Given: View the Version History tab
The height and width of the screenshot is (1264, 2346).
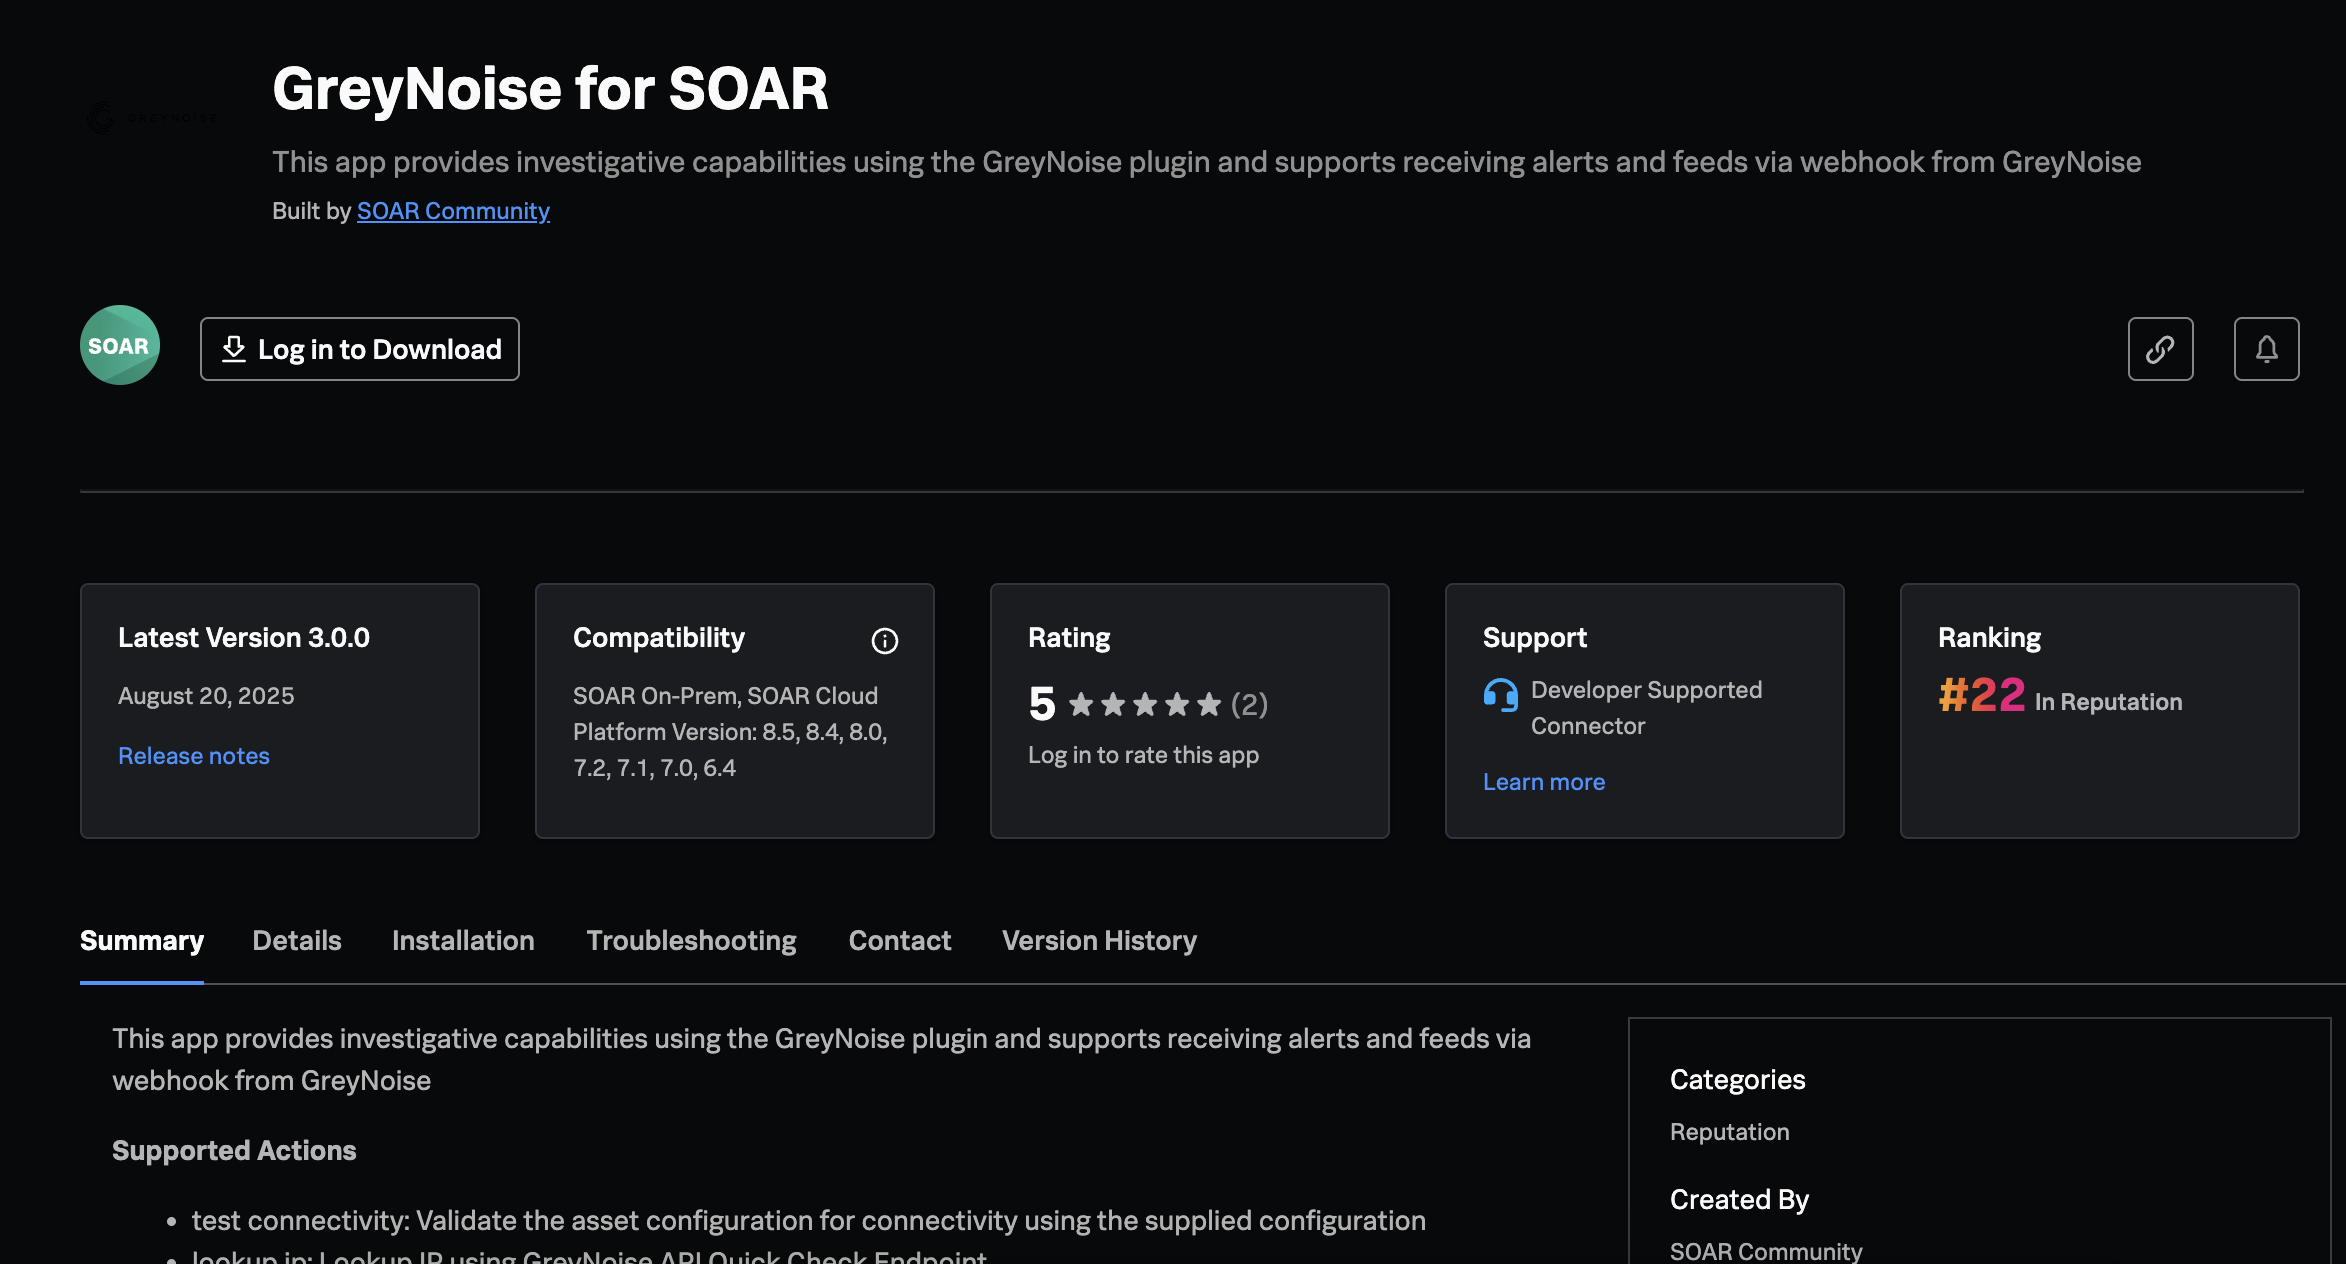Looking at the screenshot, I should (1099, 941).
